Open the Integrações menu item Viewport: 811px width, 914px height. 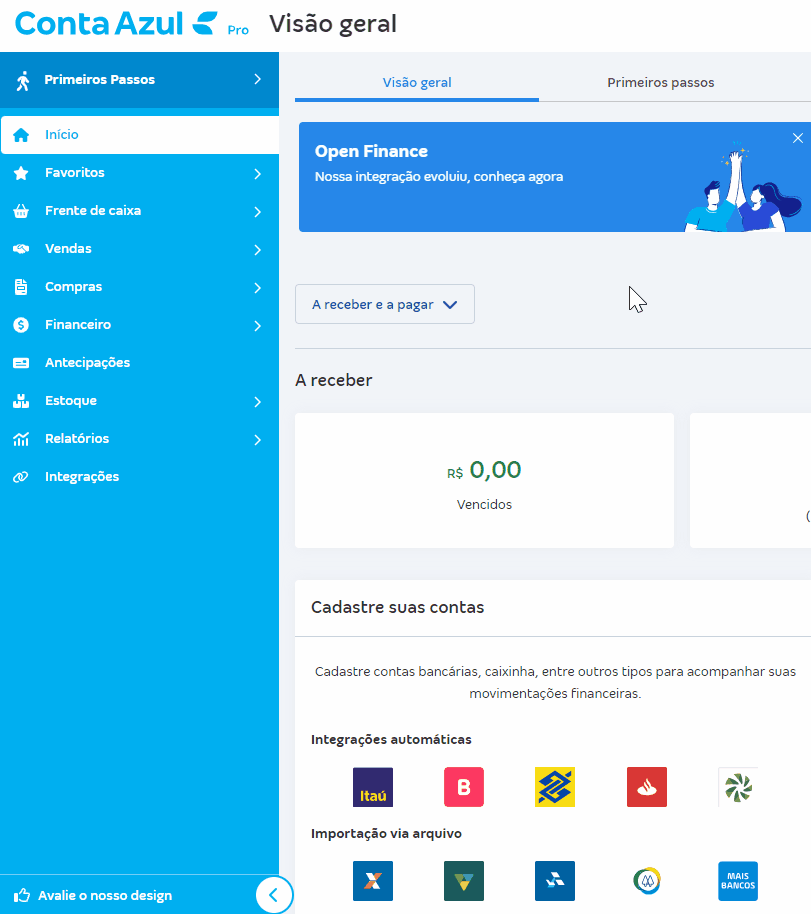(140, 477)
